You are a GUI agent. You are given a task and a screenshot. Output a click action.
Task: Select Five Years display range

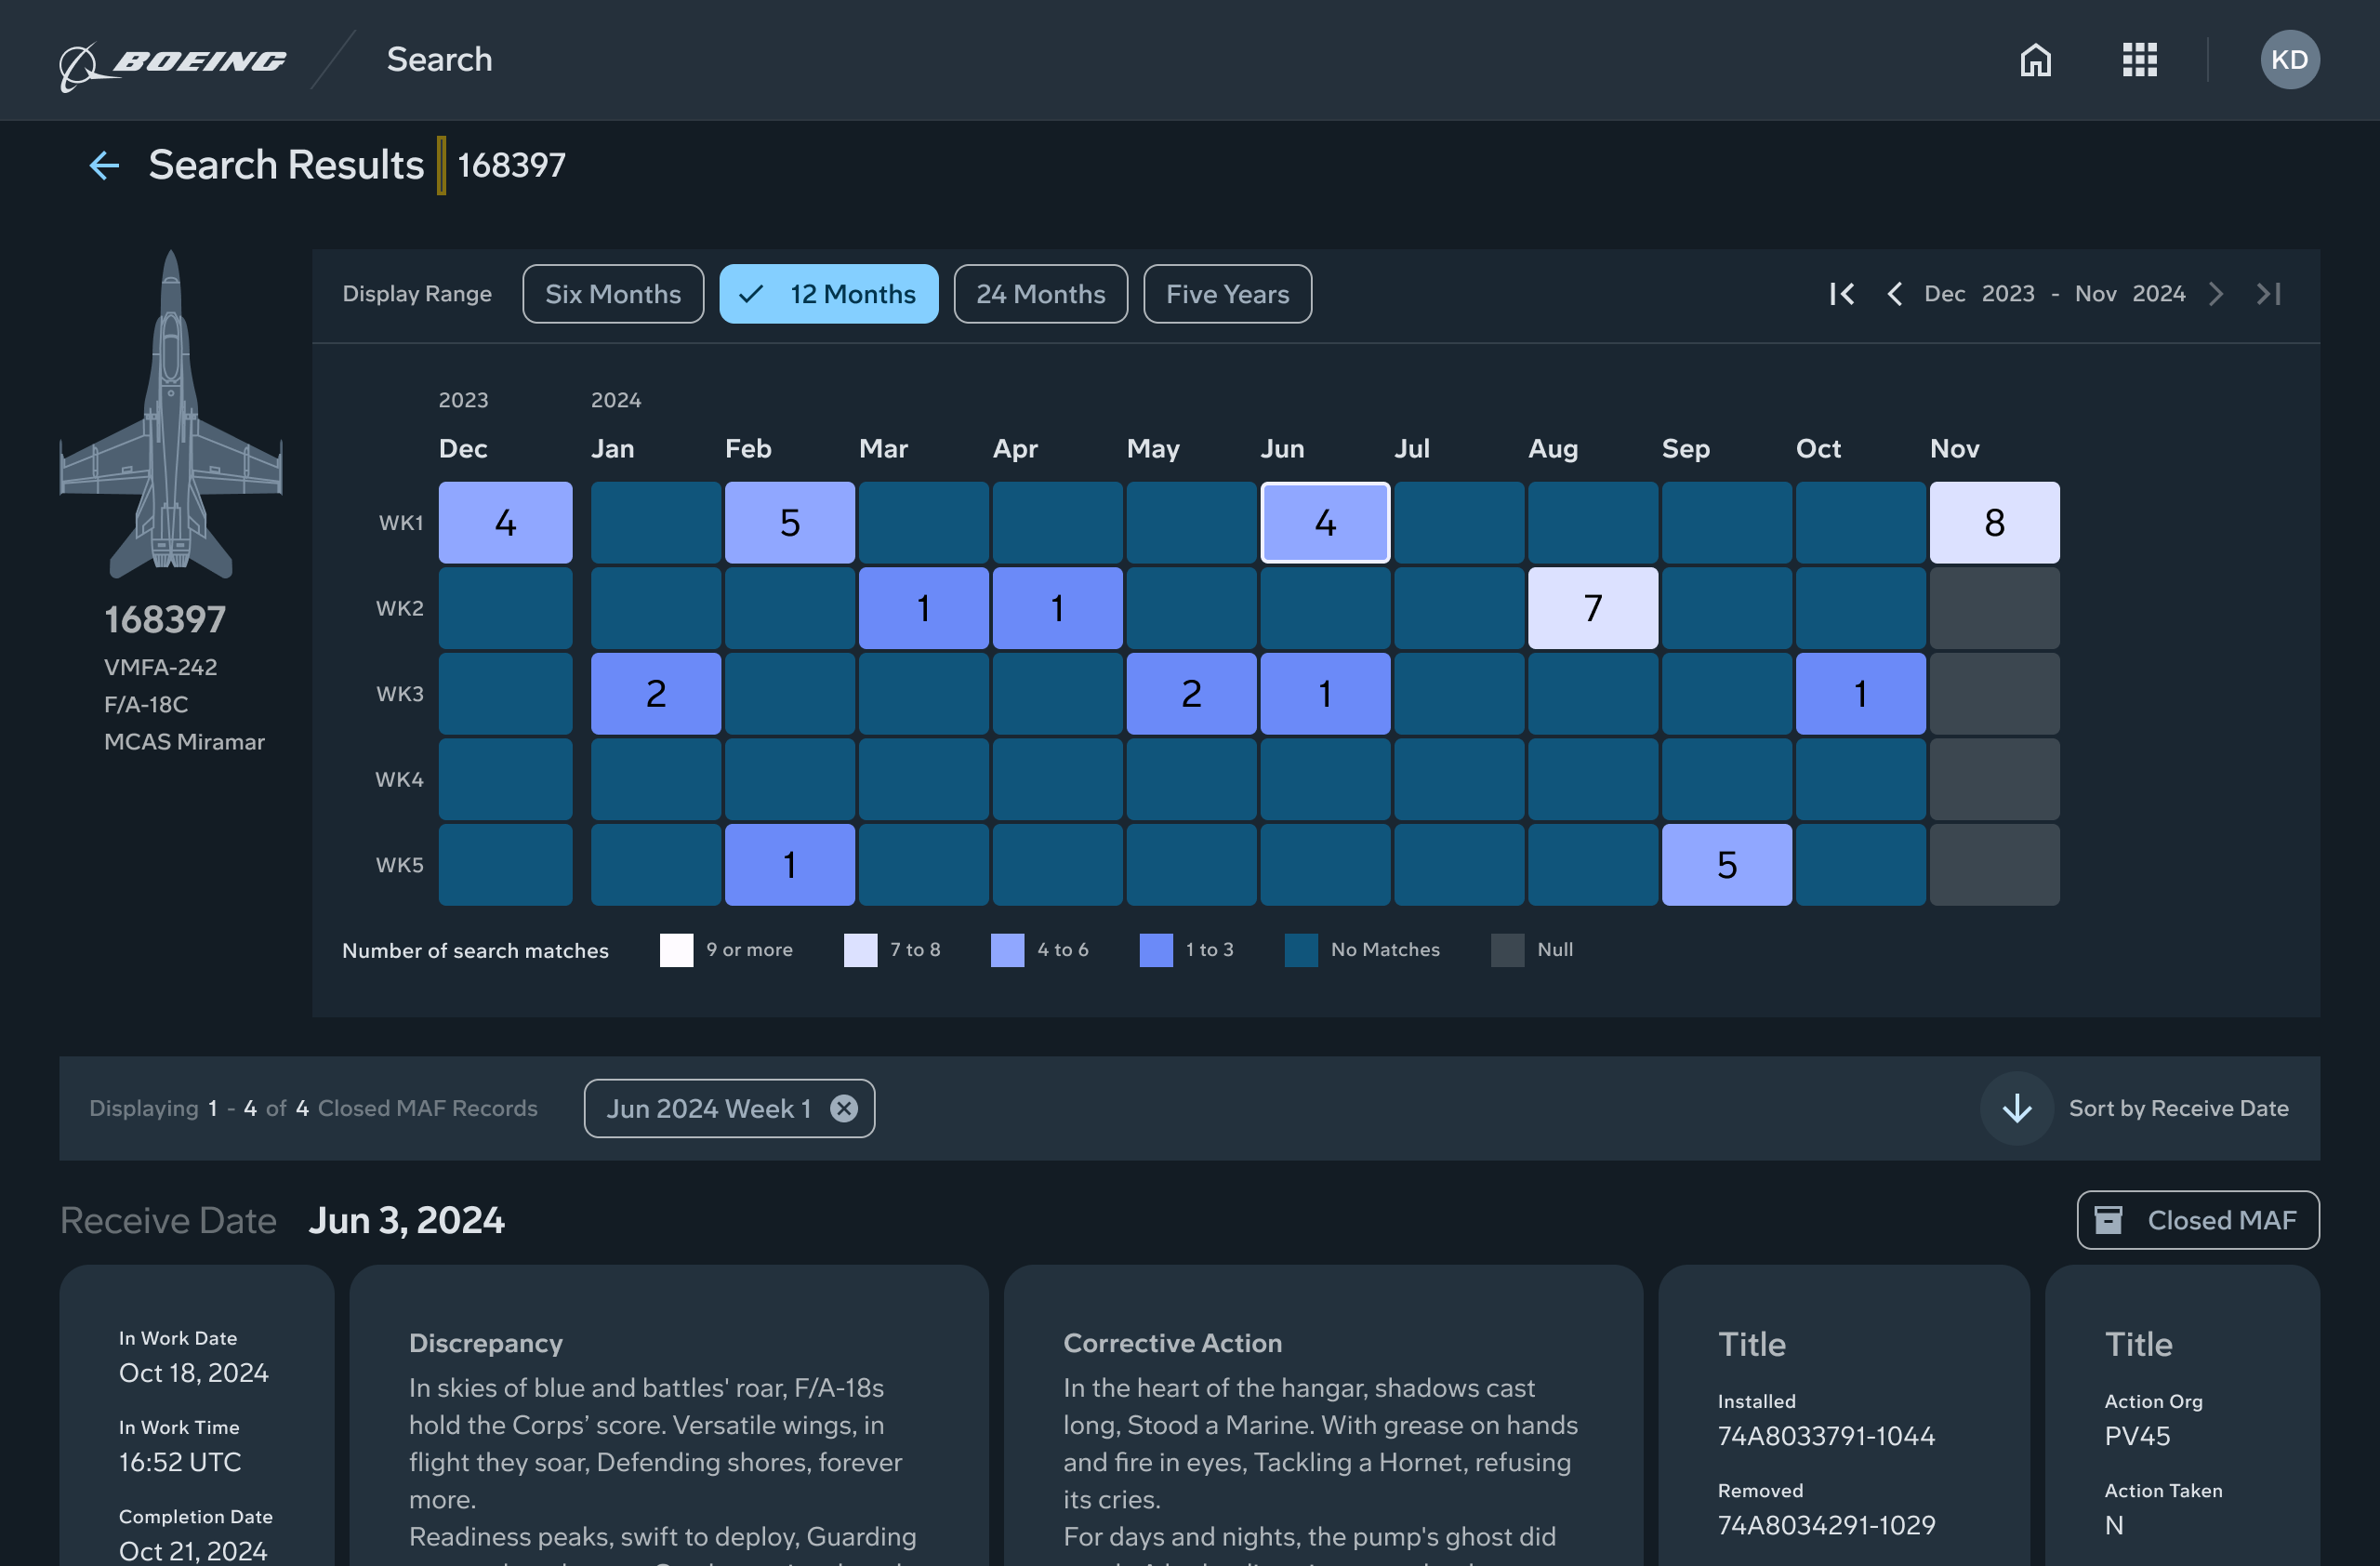click(1228, 294)
